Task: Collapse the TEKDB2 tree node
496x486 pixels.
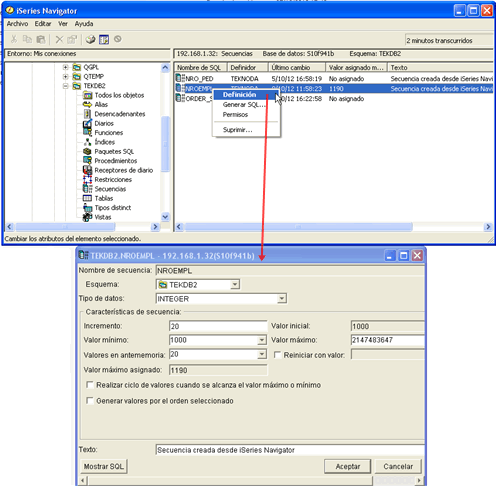Action: [66, 86]
